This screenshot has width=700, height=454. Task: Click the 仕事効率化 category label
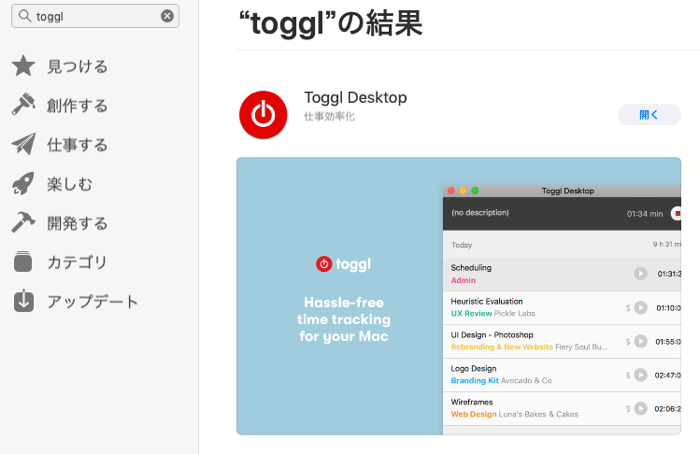click(x=329, y=117)
